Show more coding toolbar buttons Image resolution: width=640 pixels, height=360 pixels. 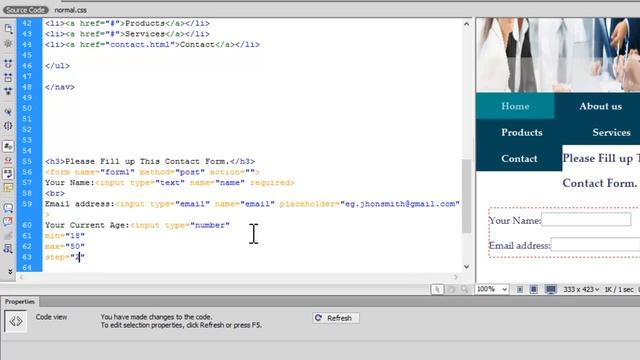pos(10,271)
